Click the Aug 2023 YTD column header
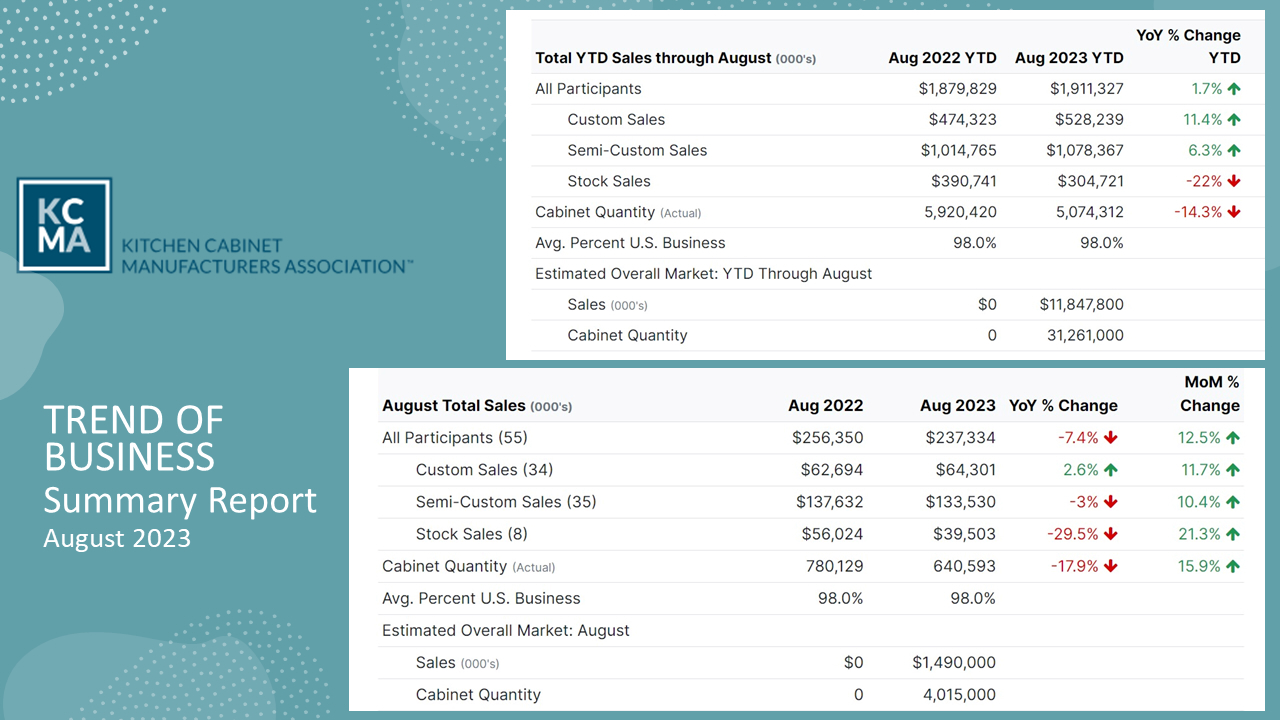The image size is (1280, 720). 1069,58
